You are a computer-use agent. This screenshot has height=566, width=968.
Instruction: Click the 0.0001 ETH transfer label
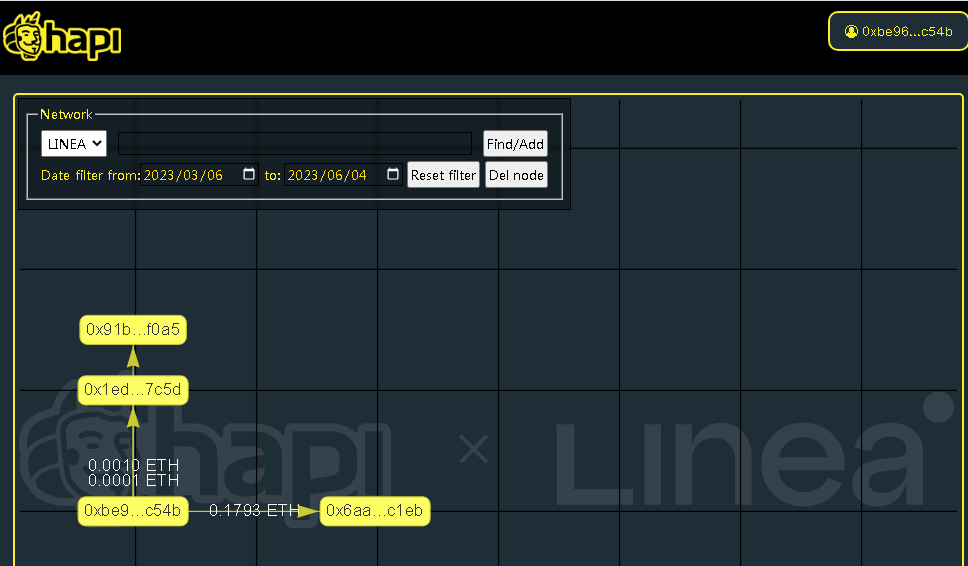pyautogui.click(x=133, y=480)
